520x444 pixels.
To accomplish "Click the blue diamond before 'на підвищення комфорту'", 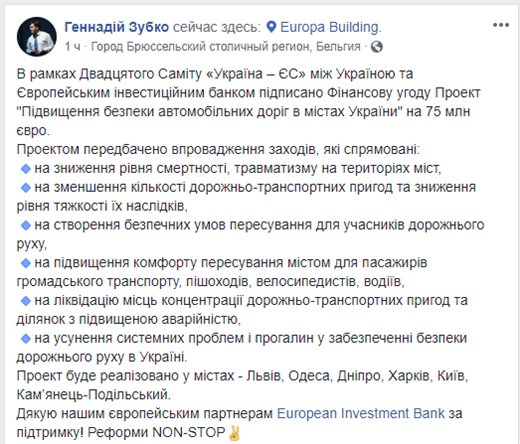I will 26,263.
